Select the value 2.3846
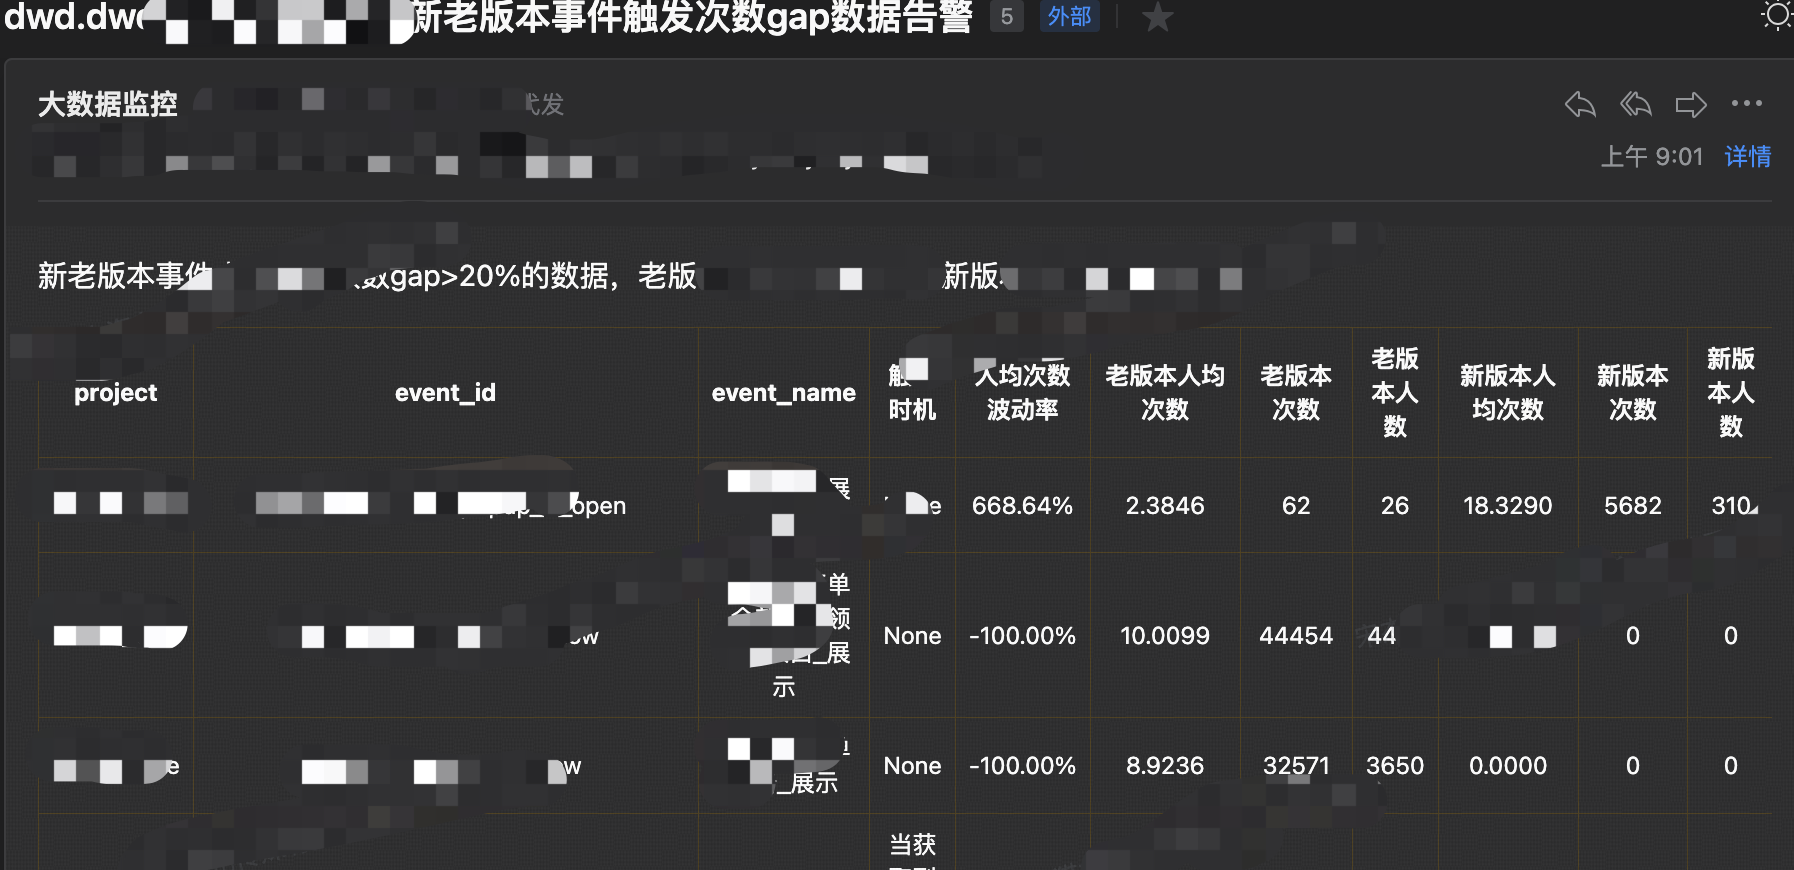 [x=1165, y=506]
